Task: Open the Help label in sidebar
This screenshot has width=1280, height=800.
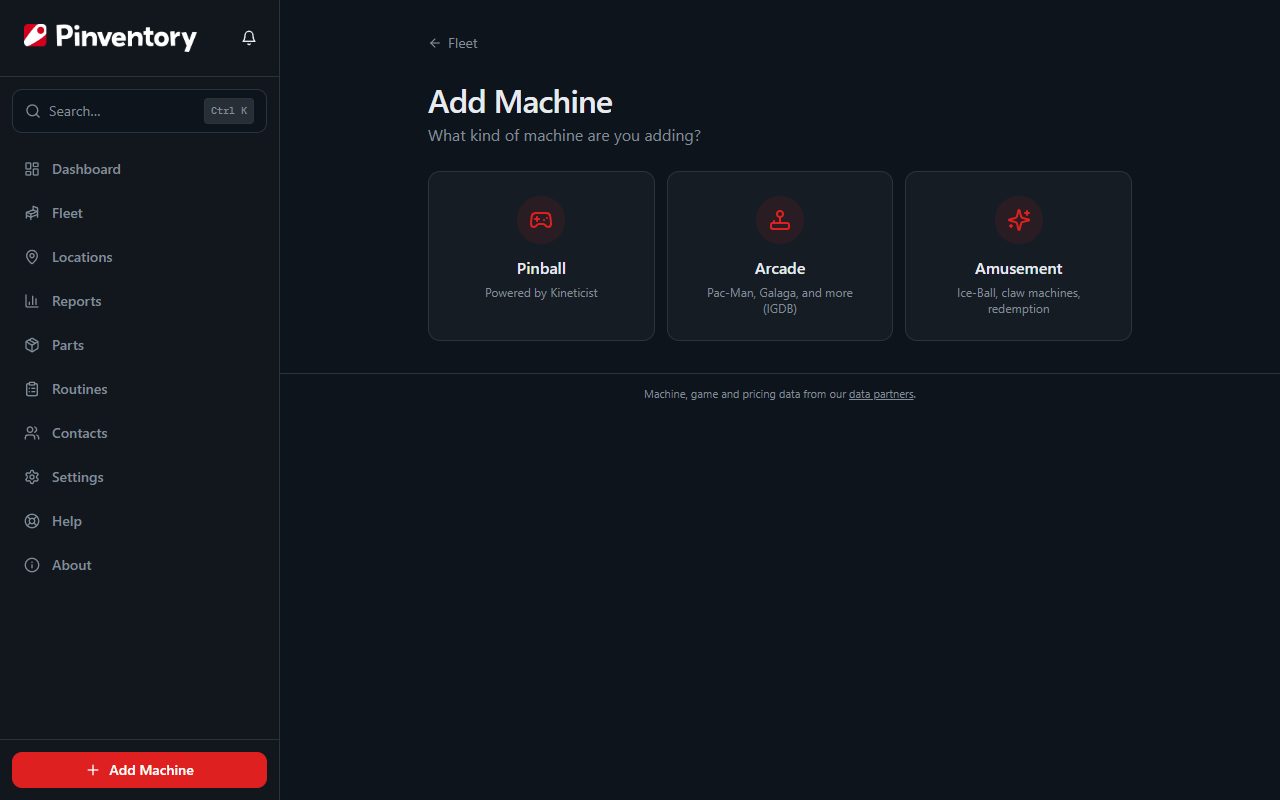Action: 67,521
